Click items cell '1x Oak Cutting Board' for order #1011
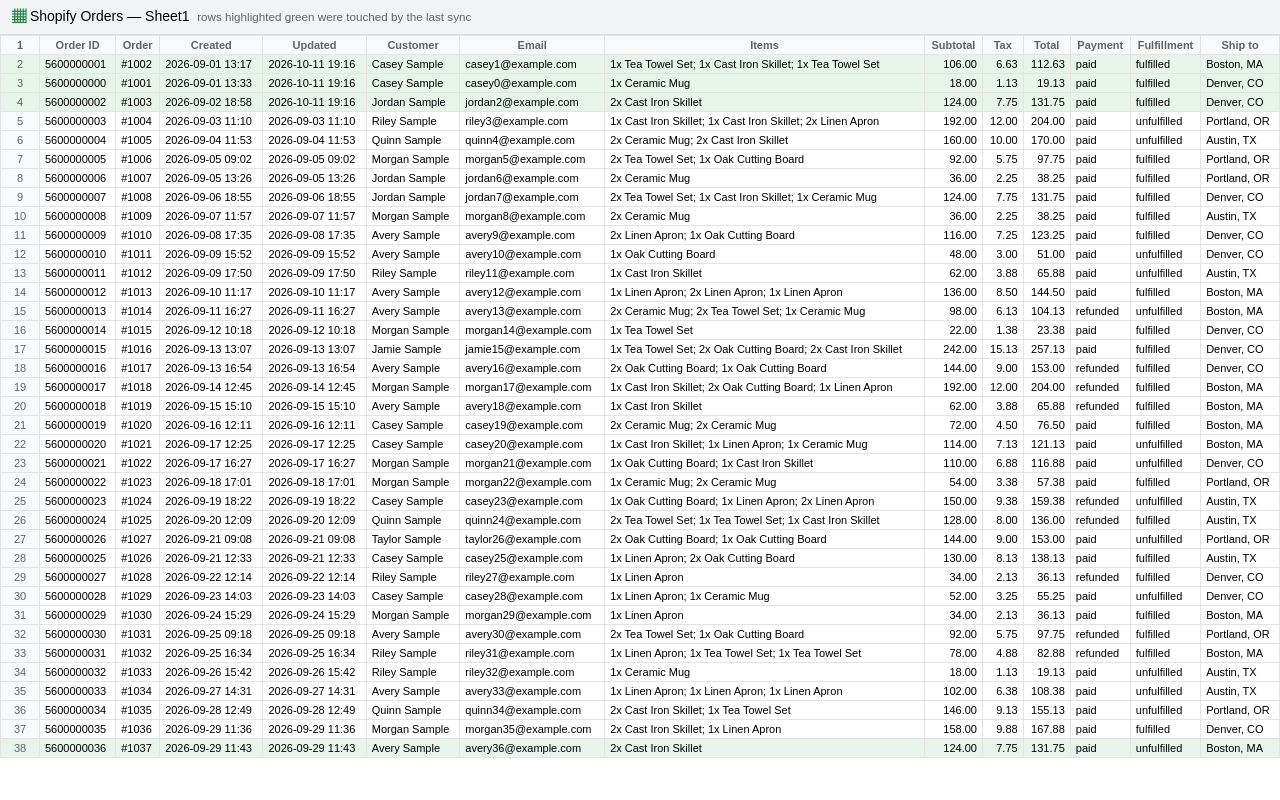1280x800 pixels. [x=764, y=254]
